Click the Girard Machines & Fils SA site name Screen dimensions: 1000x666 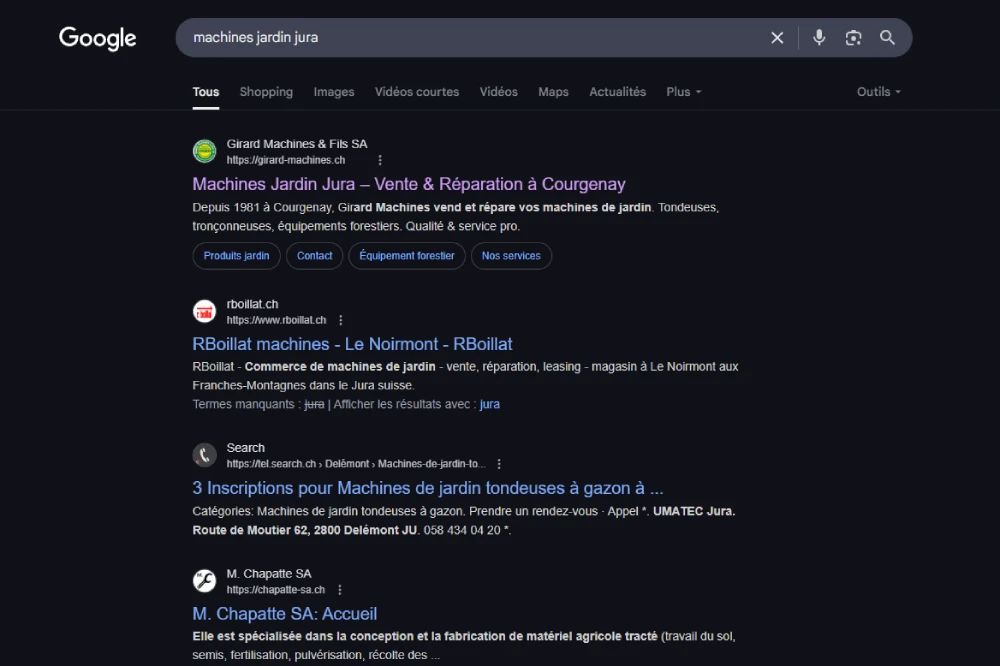click(x=297, y=144)
